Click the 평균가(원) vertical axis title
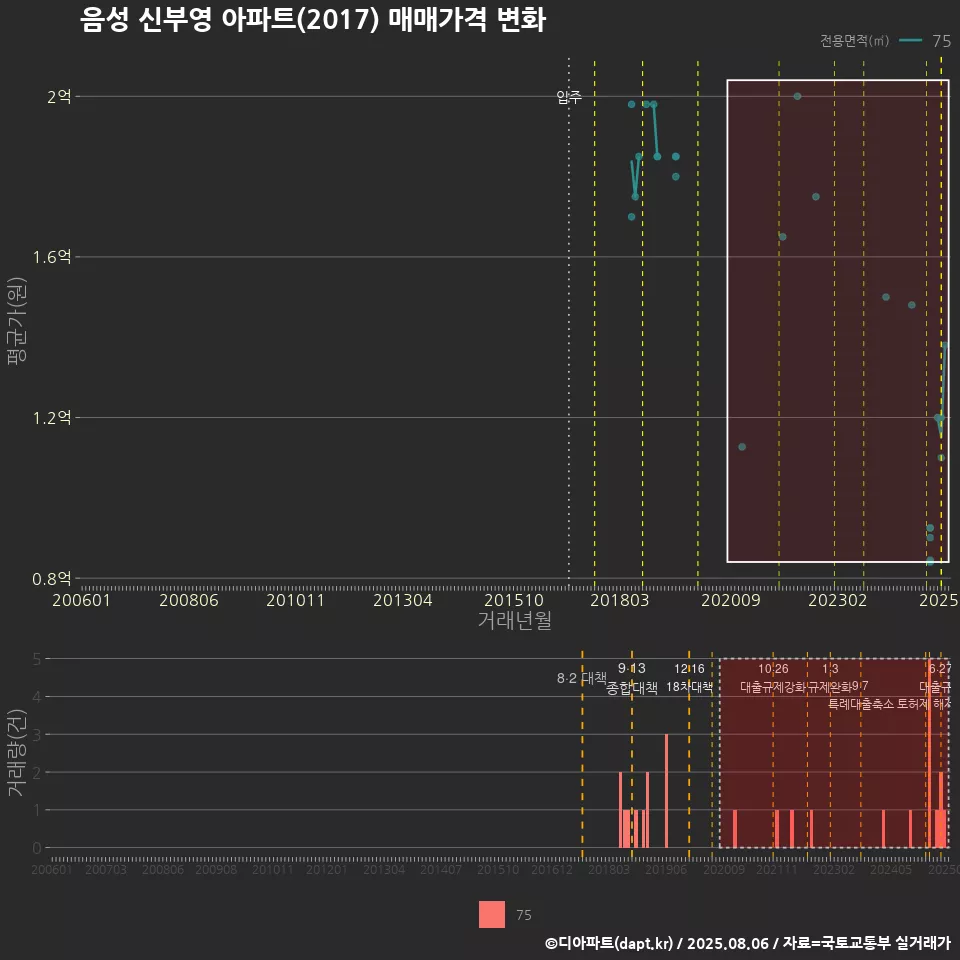Viewport: 960px width, 960px height. (x=17, y=321)
